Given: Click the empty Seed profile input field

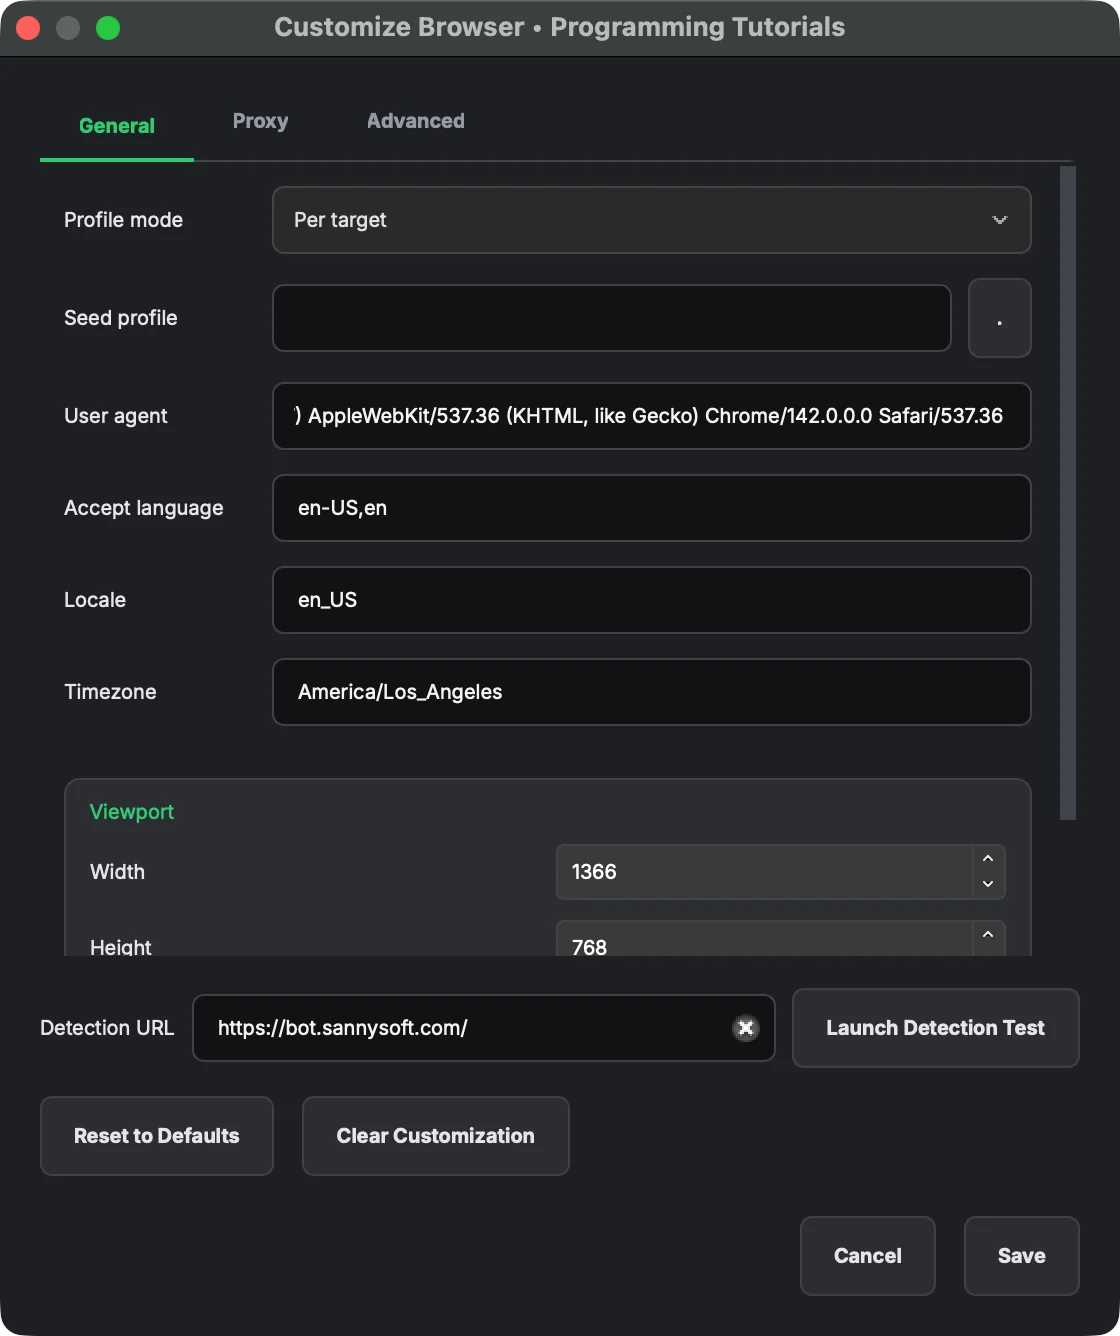Looking at the screenshot, I should (x=611, y=318).
